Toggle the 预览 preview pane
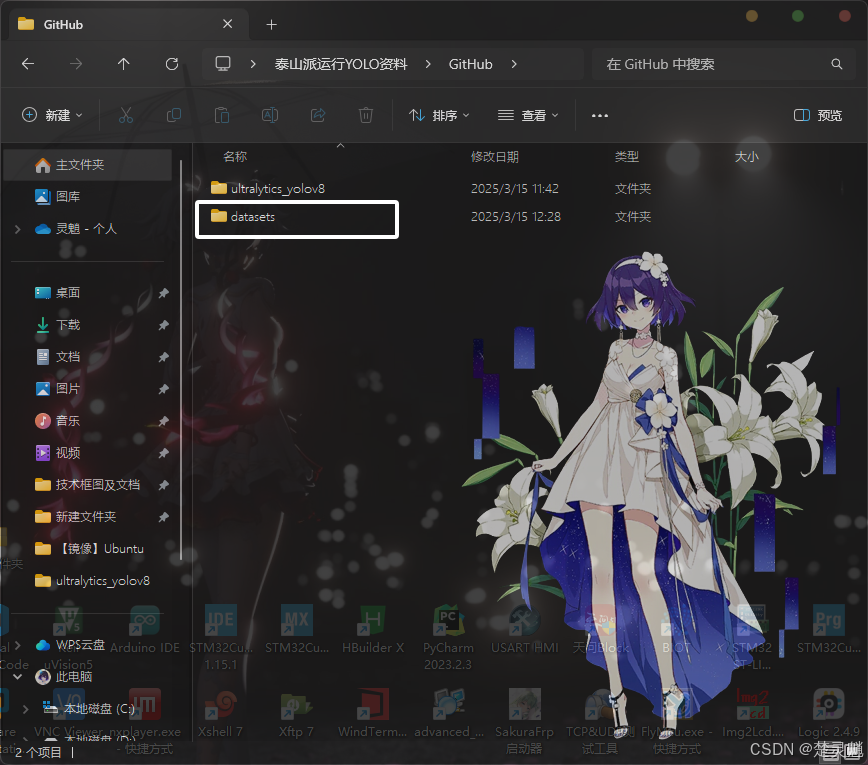The height and width of the screenshot is (765, 868). [818, 115]
